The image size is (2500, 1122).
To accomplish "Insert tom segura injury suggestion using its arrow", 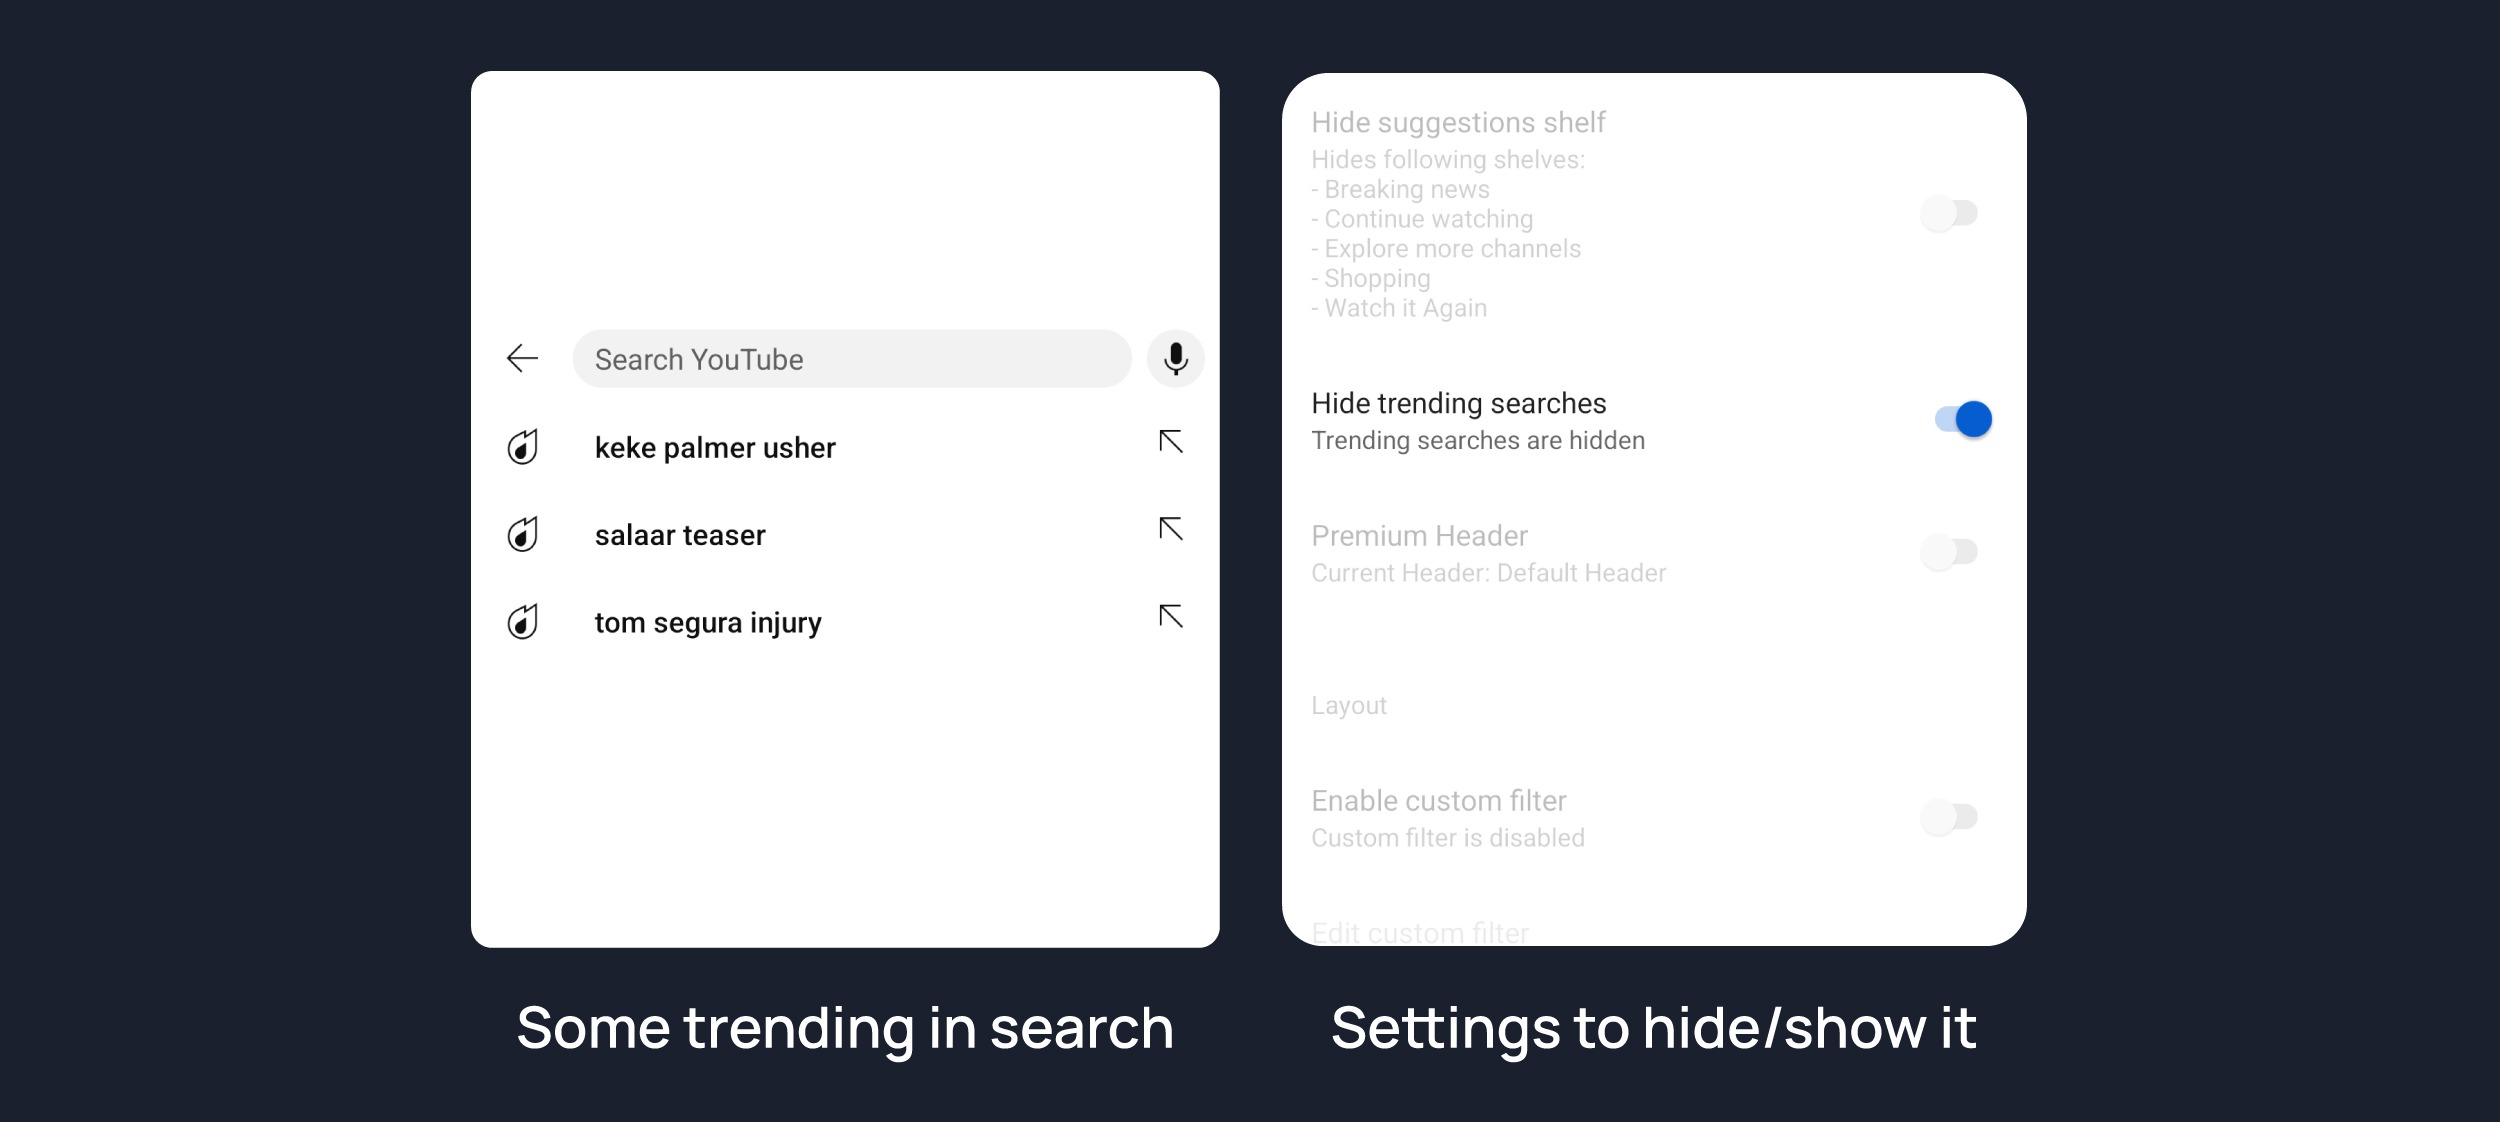I will click(1170, 615).
